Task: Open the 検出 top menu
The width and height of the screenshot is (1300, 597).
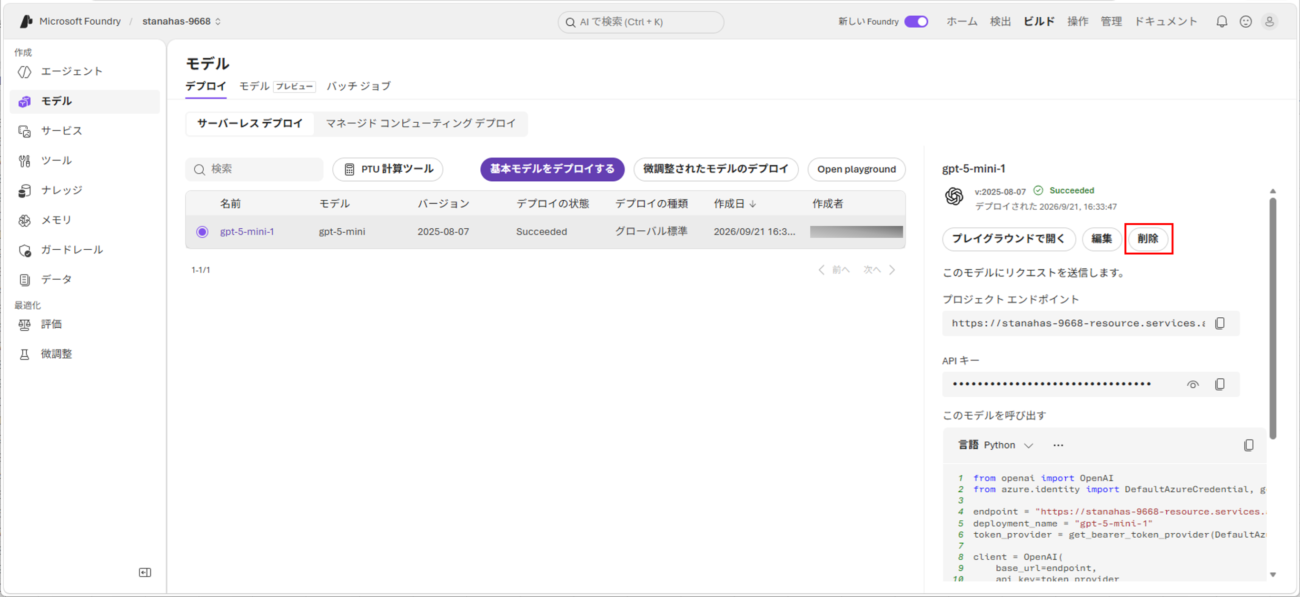Action: pos(1000,21)
